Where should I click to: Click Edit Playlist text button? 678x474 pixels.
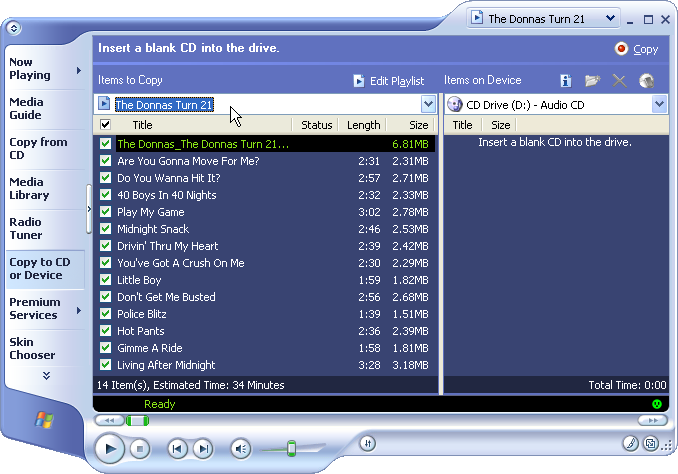pos(397,81)
